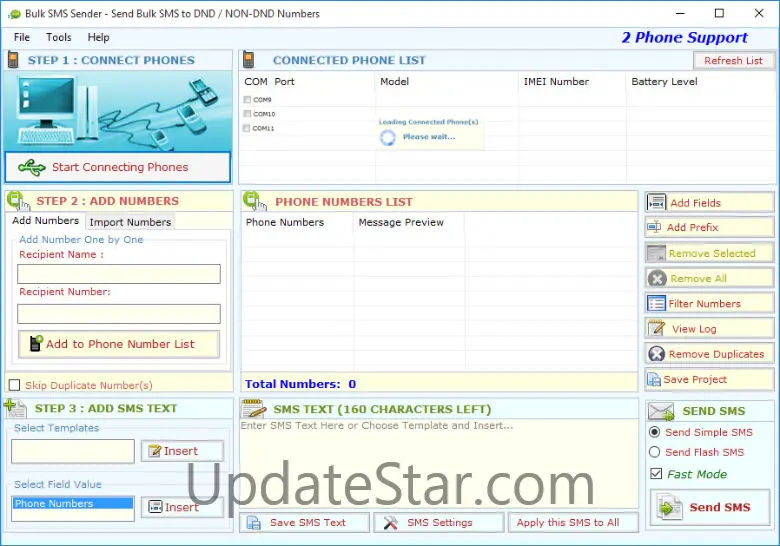Select Phone Numbers in field value list
780x546 pixels.
tap(73, 503)
